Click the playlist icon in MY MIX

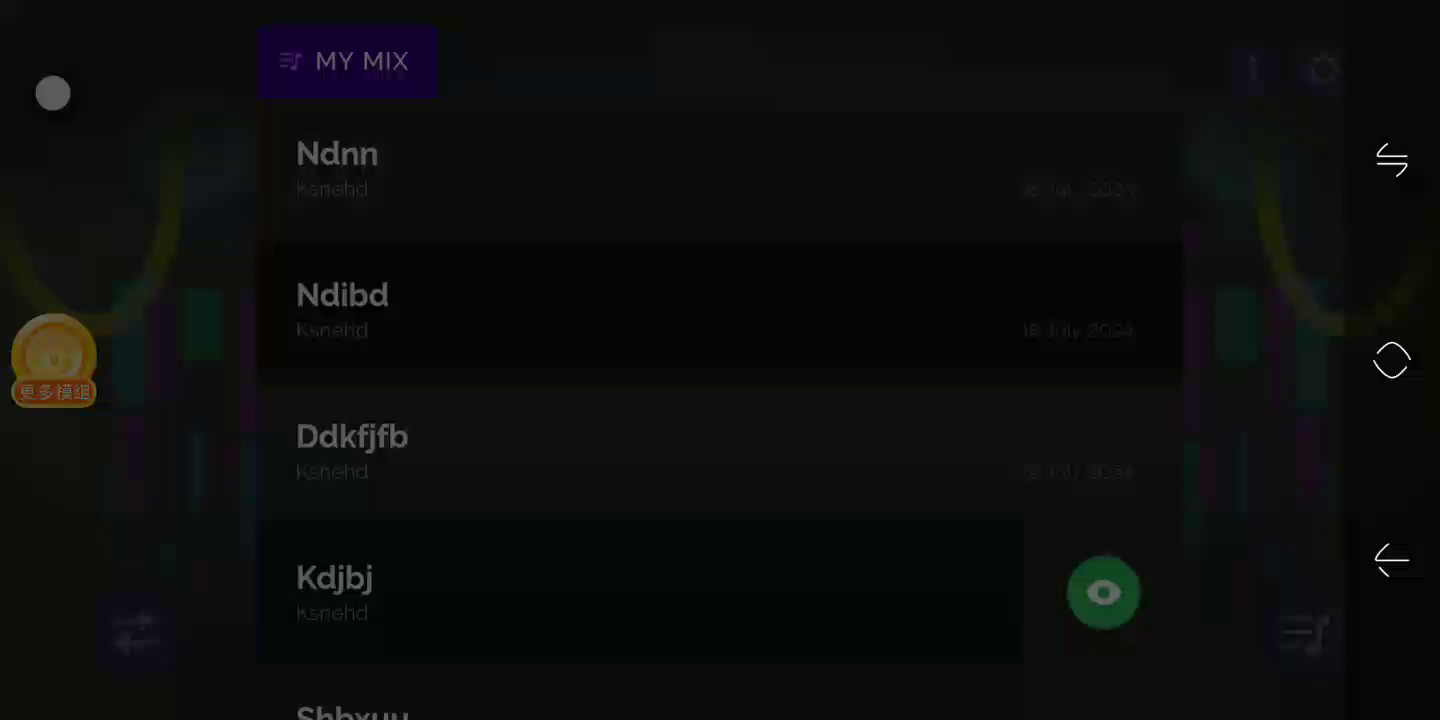pos(291,62)
